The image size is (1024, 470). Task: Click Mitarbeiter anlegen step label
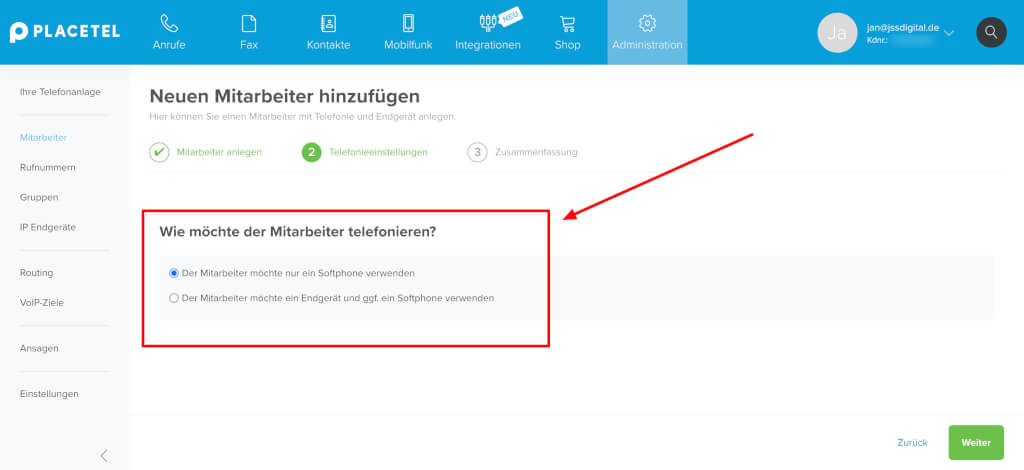click(x=219, y=152)
